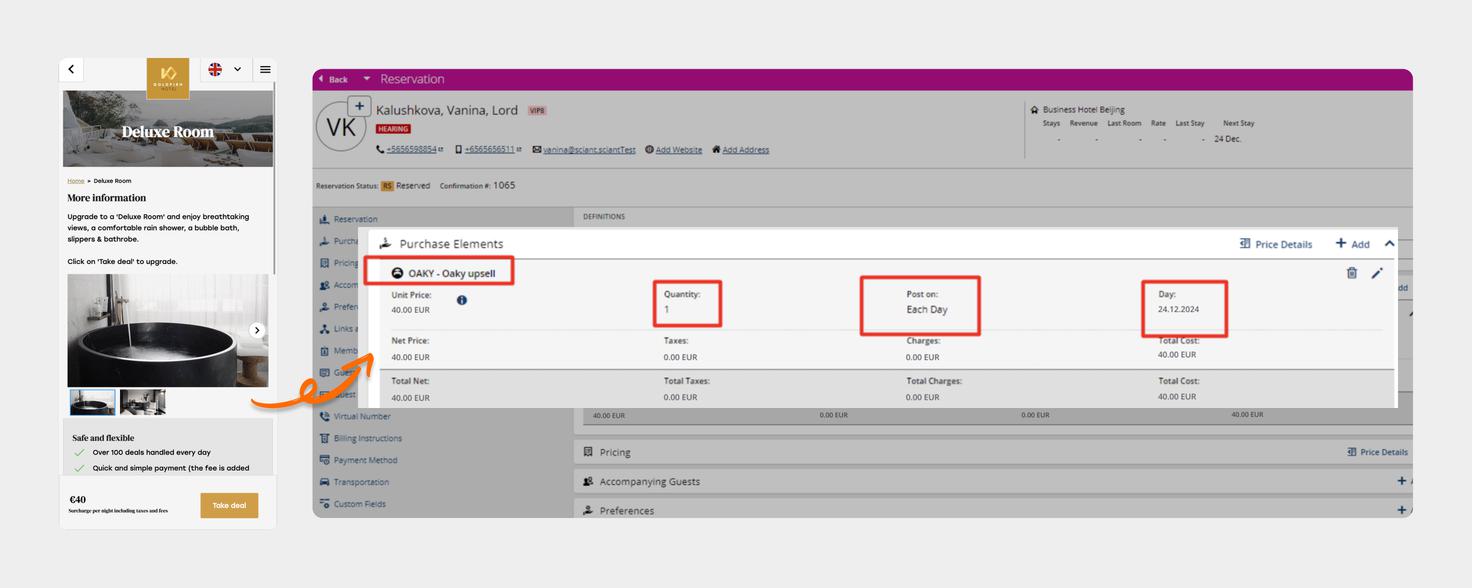Image resolution: width=1472 pixels, height=588 pixels.
Task: Open Price Details in Purchase Elements
Action: click(1275, 244)
